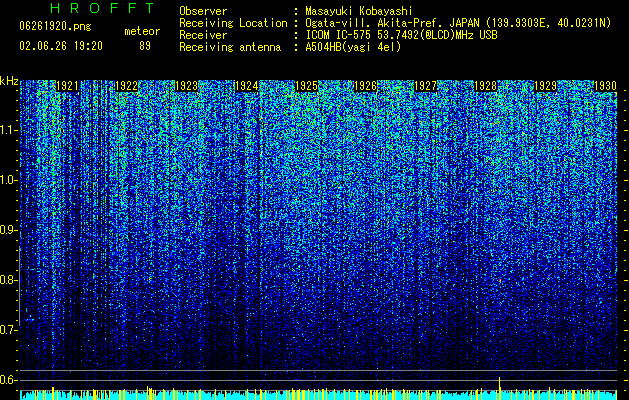The image size is (629, 400).
Task: Click the 1925 time marker
Action: [306, 86]
